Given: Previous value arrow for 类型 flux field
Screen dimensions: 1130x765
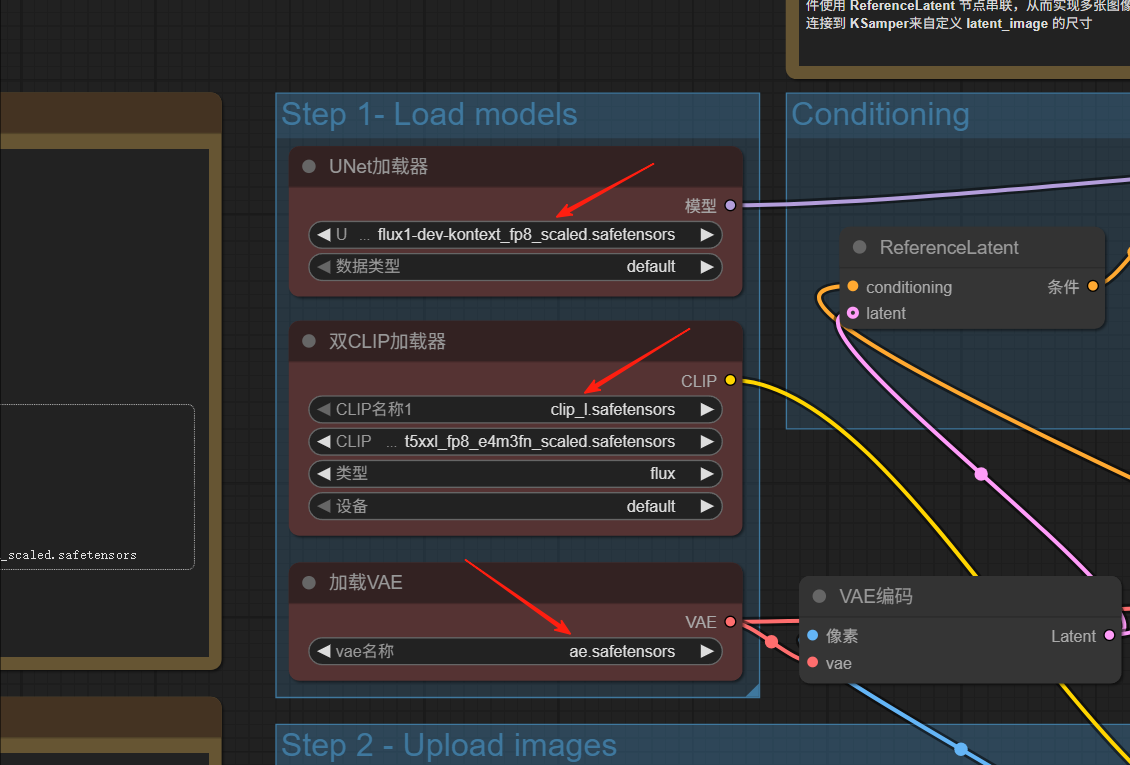Looking at the screenshot, I should coord(323,474).
